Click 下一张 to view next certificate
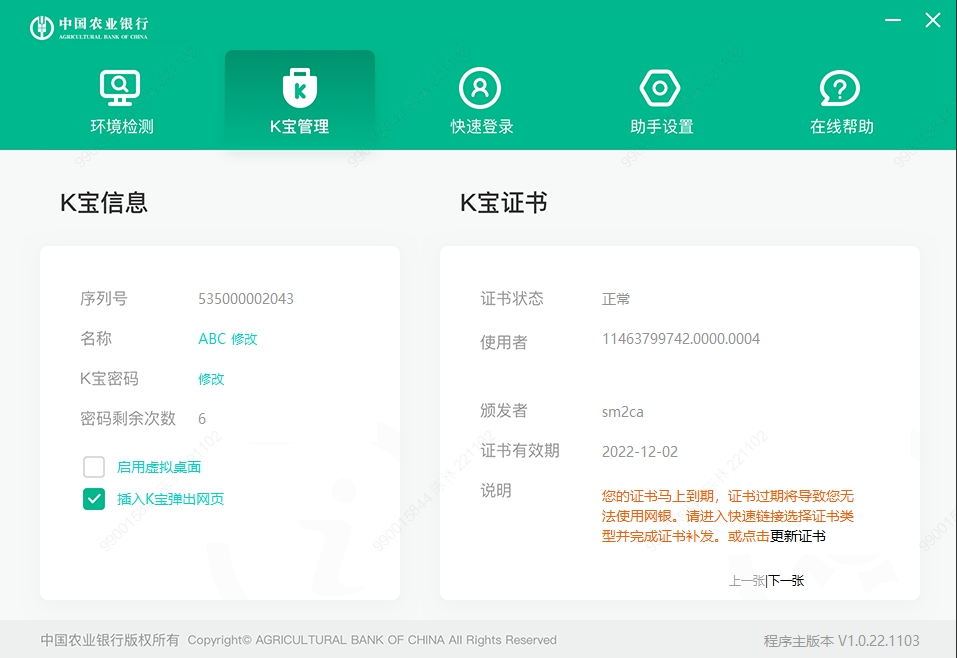Screen dimensions: 957x658 coord(786,580)
